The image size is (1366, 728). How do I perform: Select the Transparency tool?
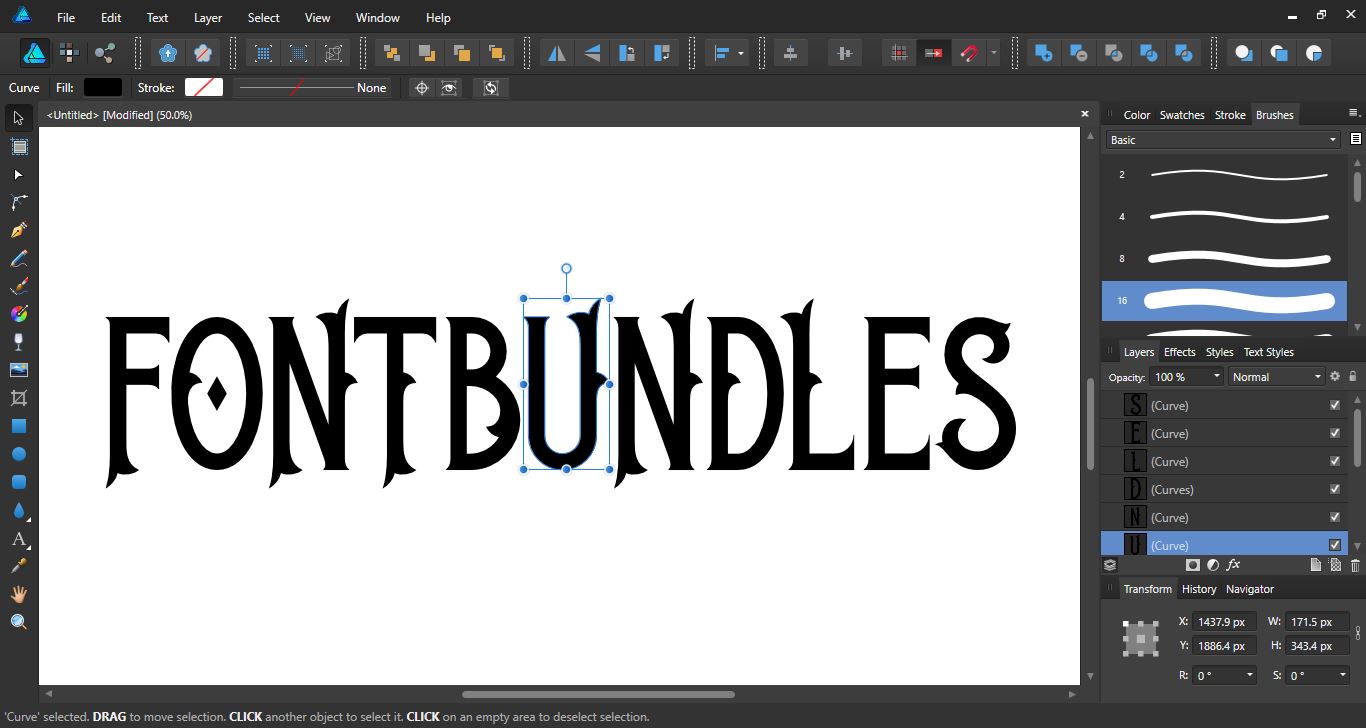18,342
